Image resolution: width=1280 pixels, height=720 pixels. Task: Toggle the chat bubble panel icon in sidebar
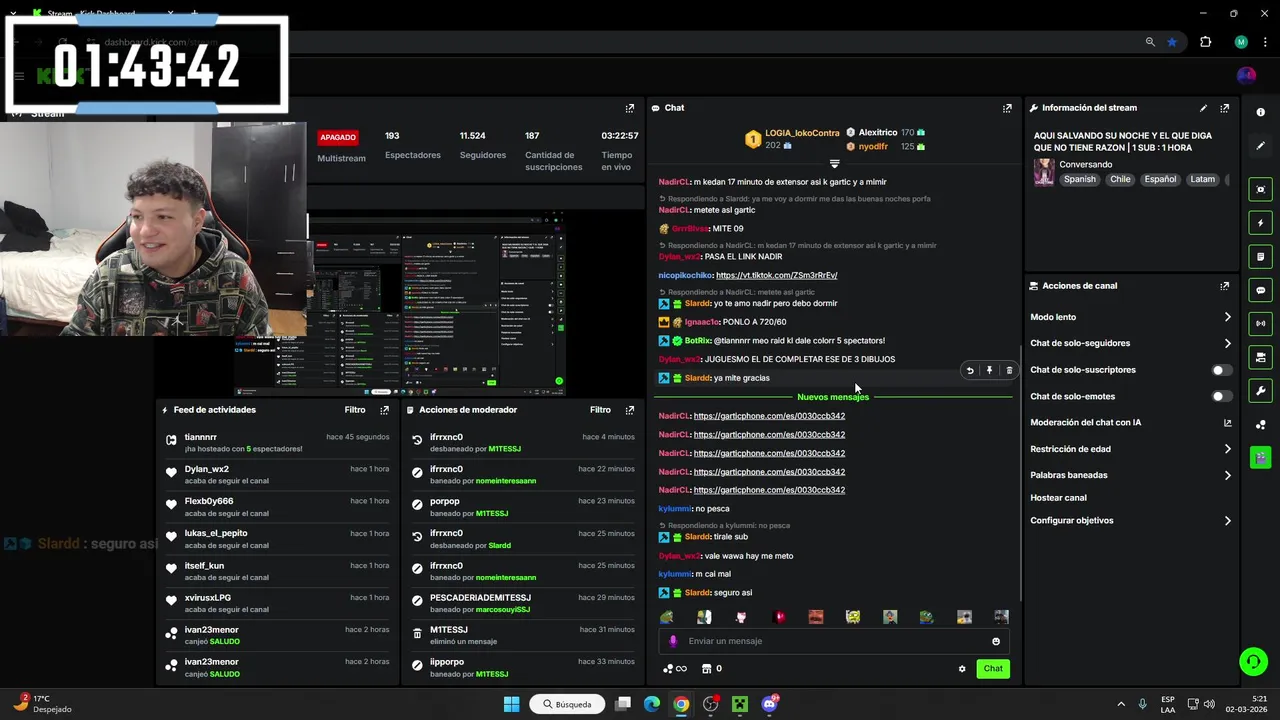[1260, 290]
